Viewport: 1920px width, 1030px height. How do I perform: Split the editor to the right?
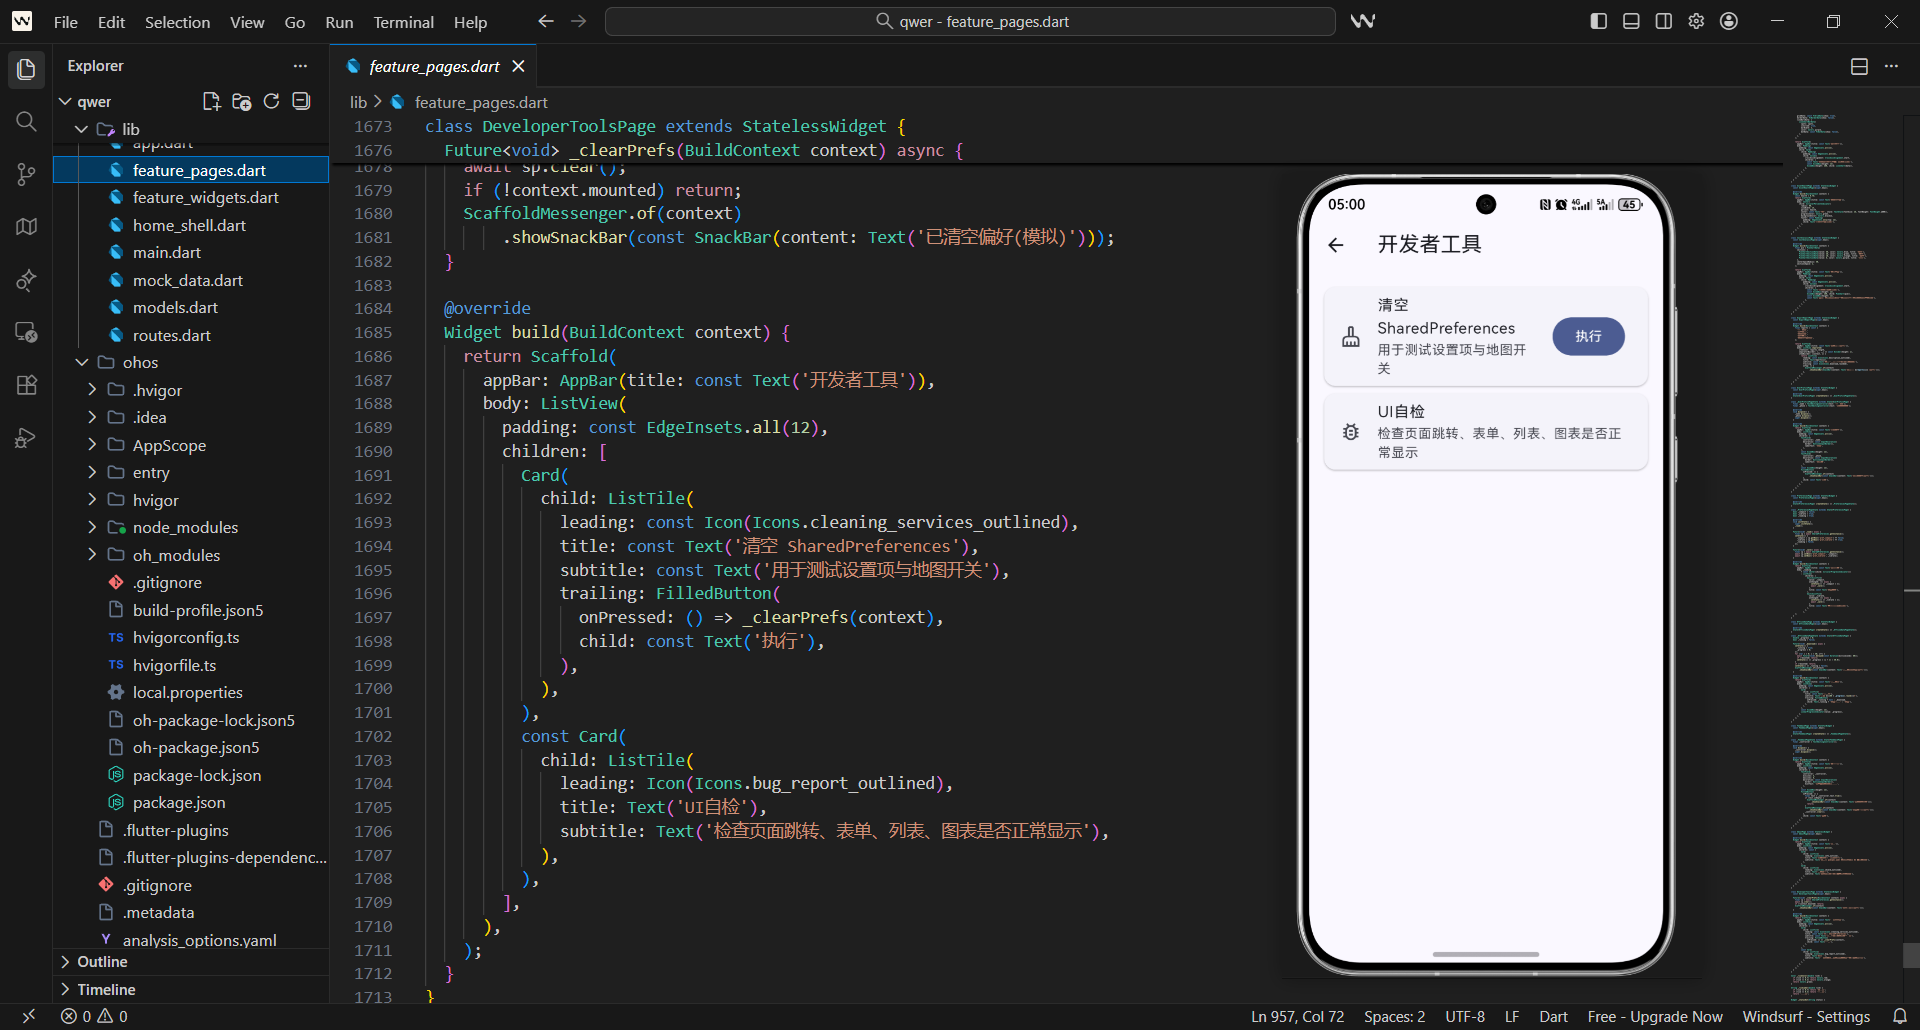(x=1859, y=66)
